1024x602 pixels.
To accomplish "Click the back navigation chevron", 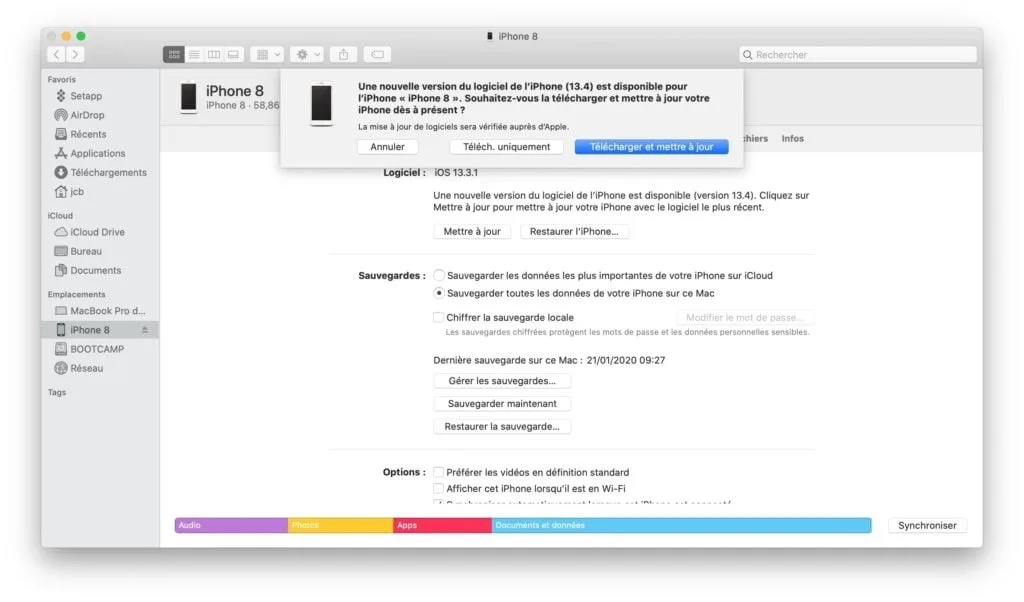I will click(x=55, y=54).
